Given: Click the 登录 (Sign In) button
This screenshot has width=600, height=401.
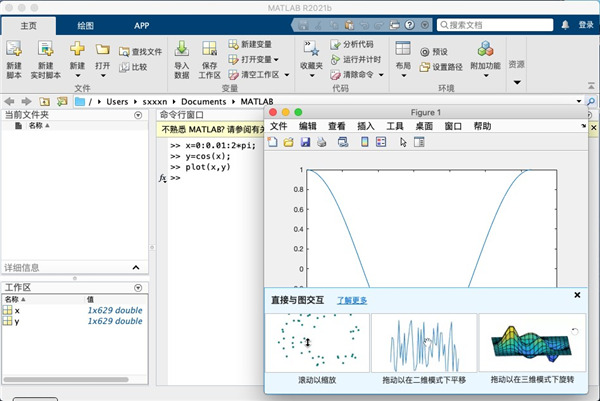Looking at the screenshot, I should click(586, 25).
